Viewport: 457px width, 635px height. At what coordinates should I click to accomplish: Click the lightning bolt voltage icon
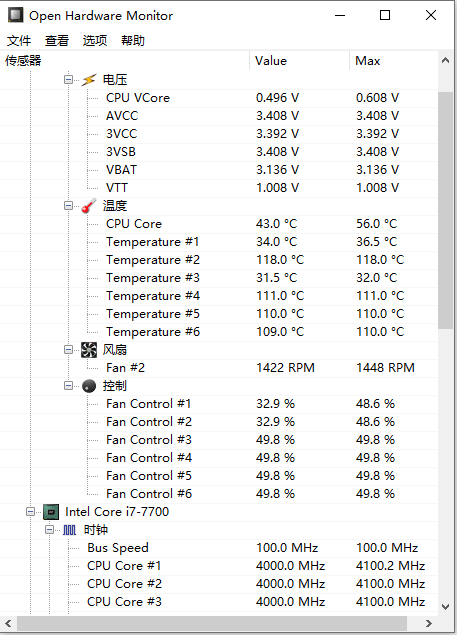[x=89, y=80]
